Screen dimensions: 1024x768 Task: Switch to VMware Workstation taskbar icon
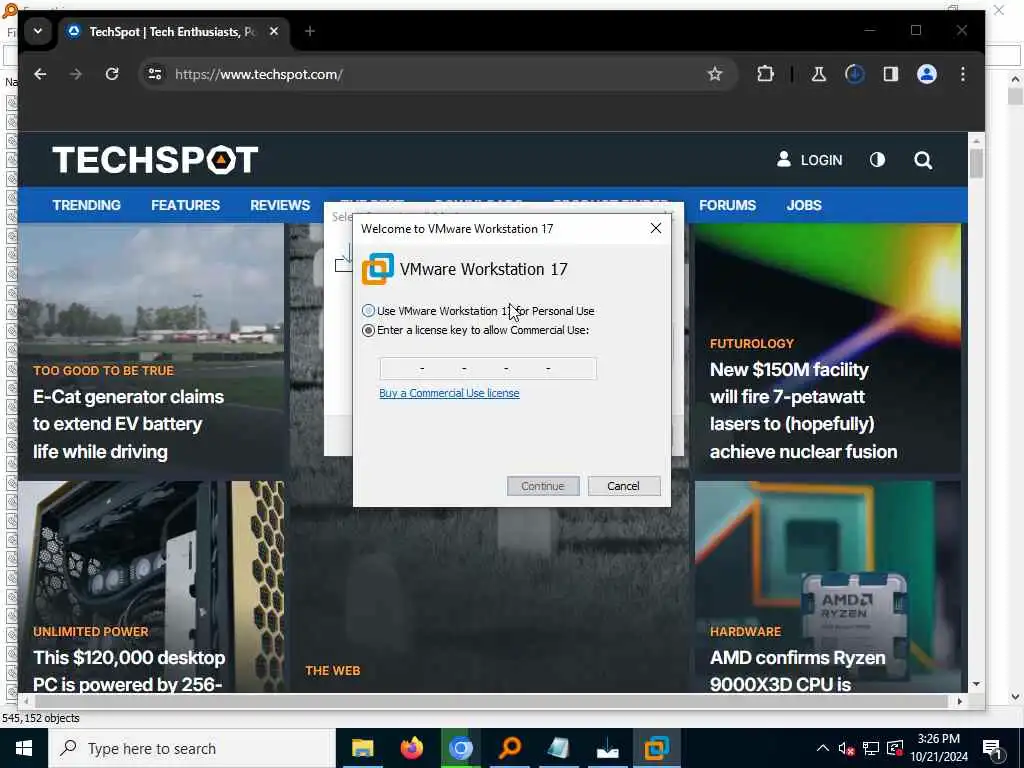(x=657, y=748)
